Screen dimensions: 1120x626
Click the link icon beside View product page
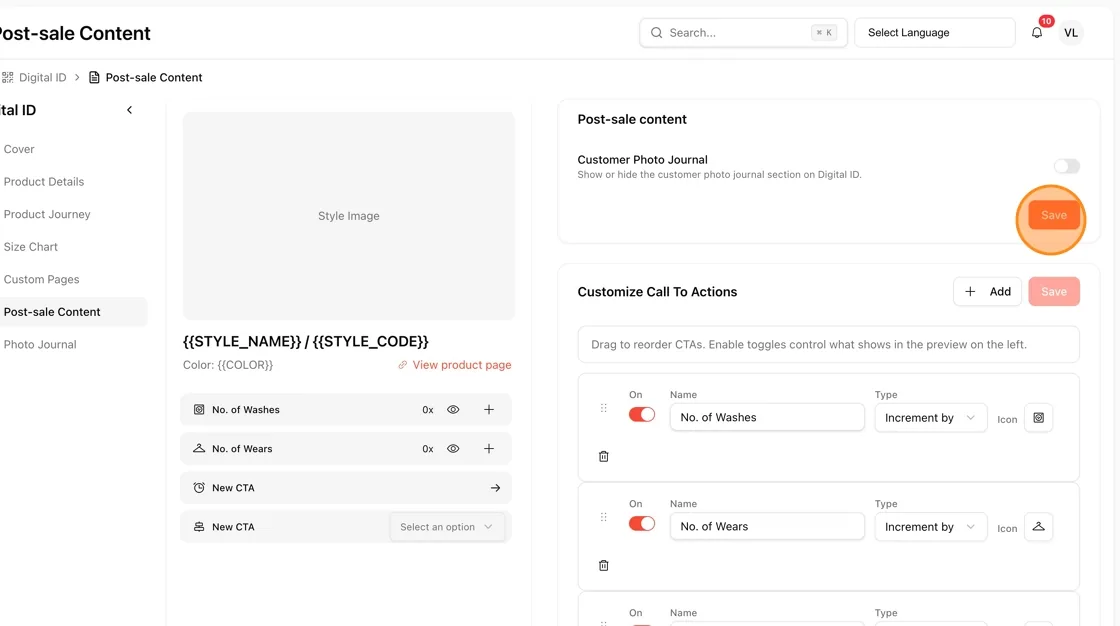click(x=403, y=365)
